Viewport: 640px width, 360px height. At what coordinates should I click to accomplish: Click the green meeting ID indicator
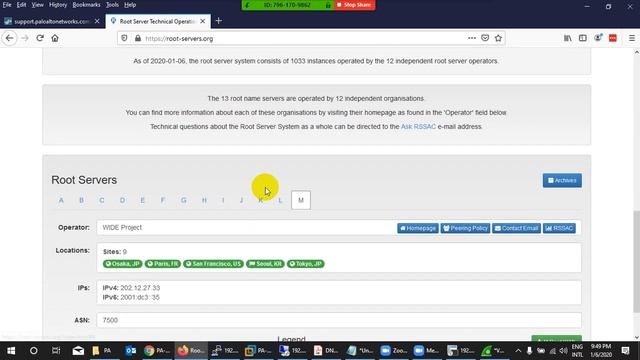[287, 5]
